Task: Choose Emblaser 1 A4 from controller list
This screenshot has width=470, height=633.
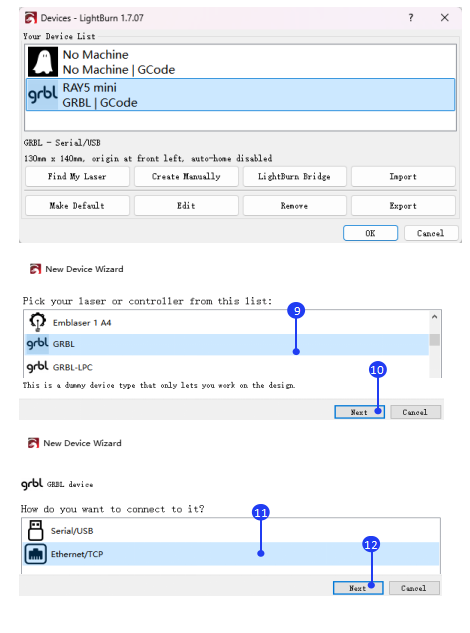Action: (x=227, y=322)
